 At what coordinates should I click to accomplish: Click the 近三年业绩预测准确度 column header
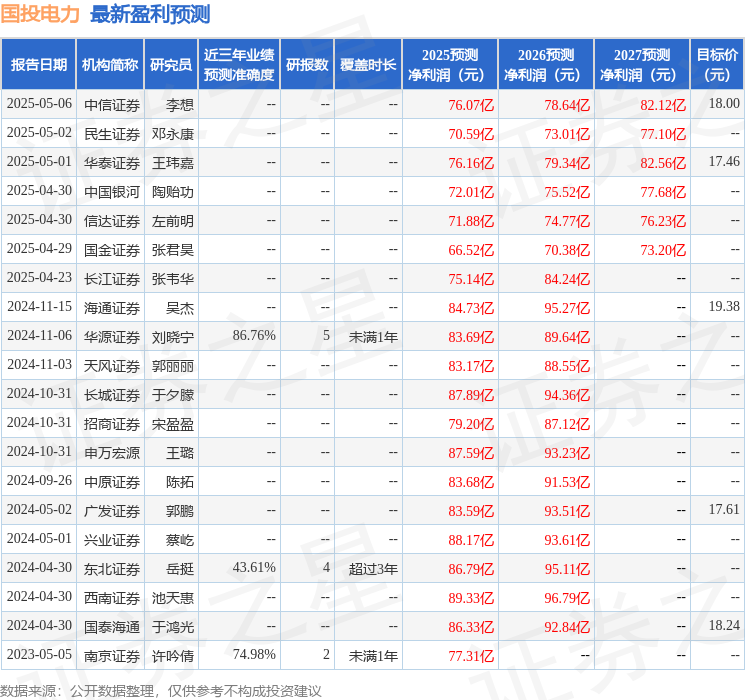239,65
